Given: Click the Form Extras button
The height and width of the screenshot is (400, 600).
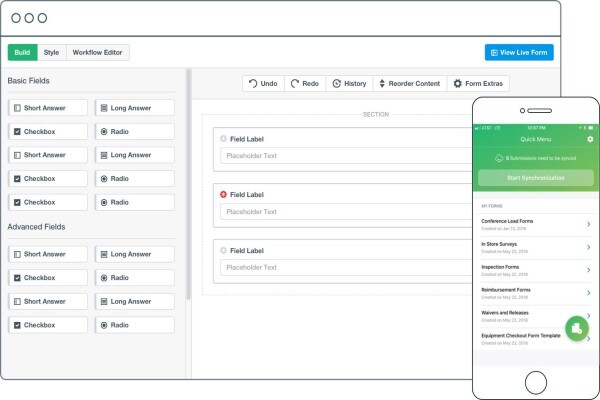Looking at the screenshot, I should click(x=478, y=83).
